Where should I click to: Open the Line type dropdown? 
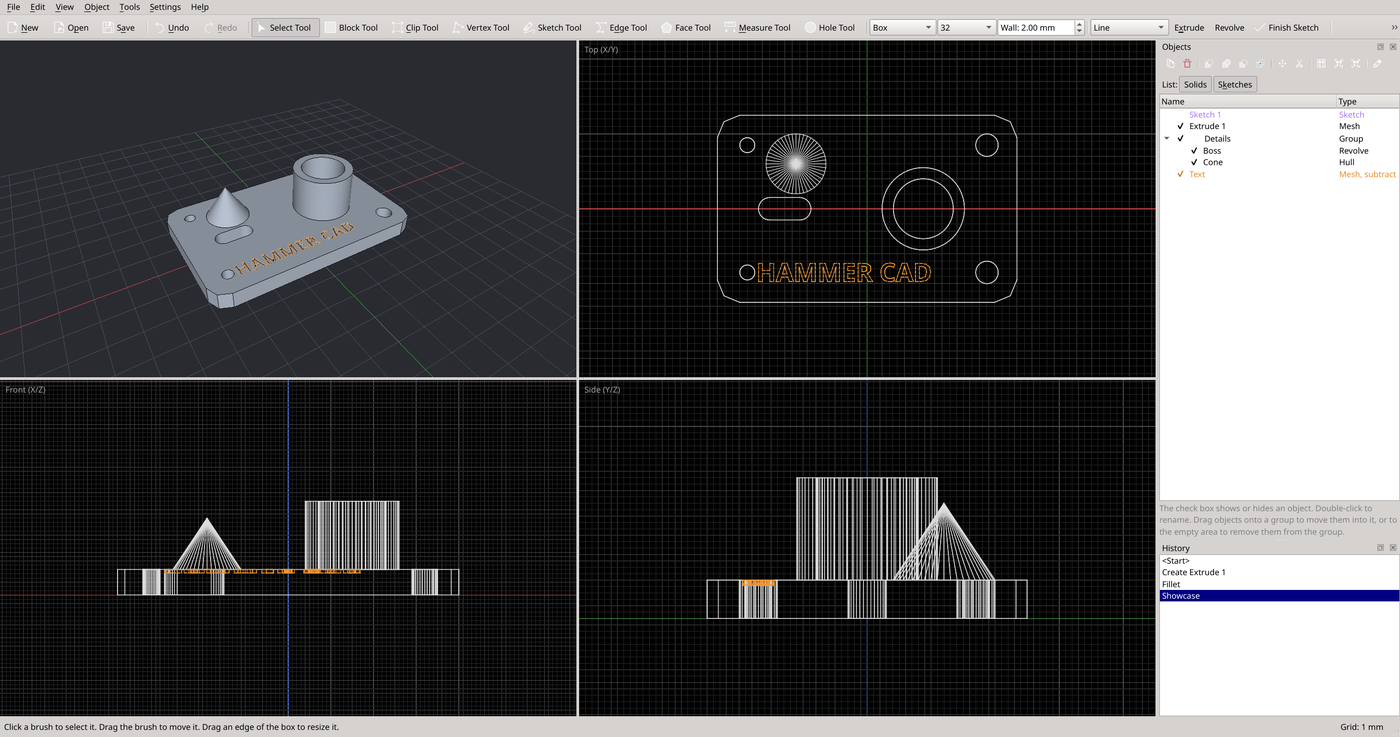pyautogui.click(x=1129, y=28)
